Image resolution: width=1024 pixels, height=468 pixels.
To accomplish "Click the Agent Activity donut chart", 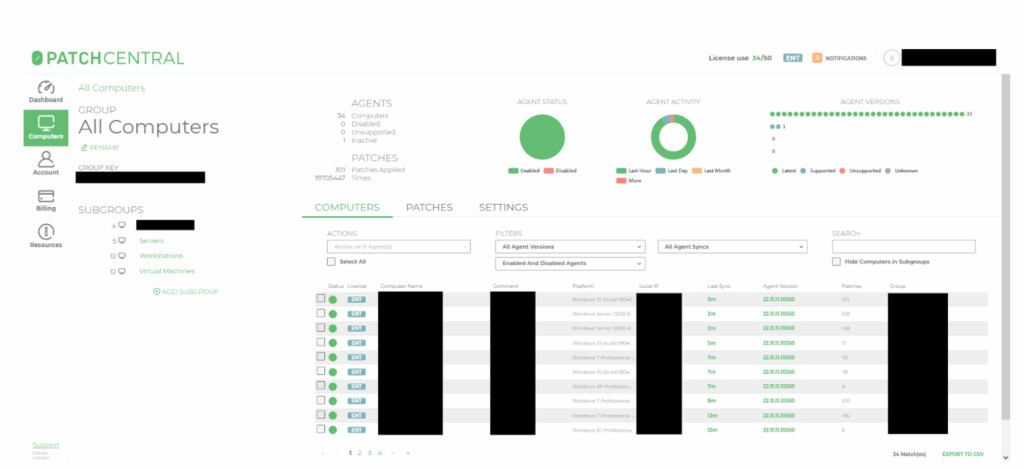I will pyautogui.click(x=673, y=137).
